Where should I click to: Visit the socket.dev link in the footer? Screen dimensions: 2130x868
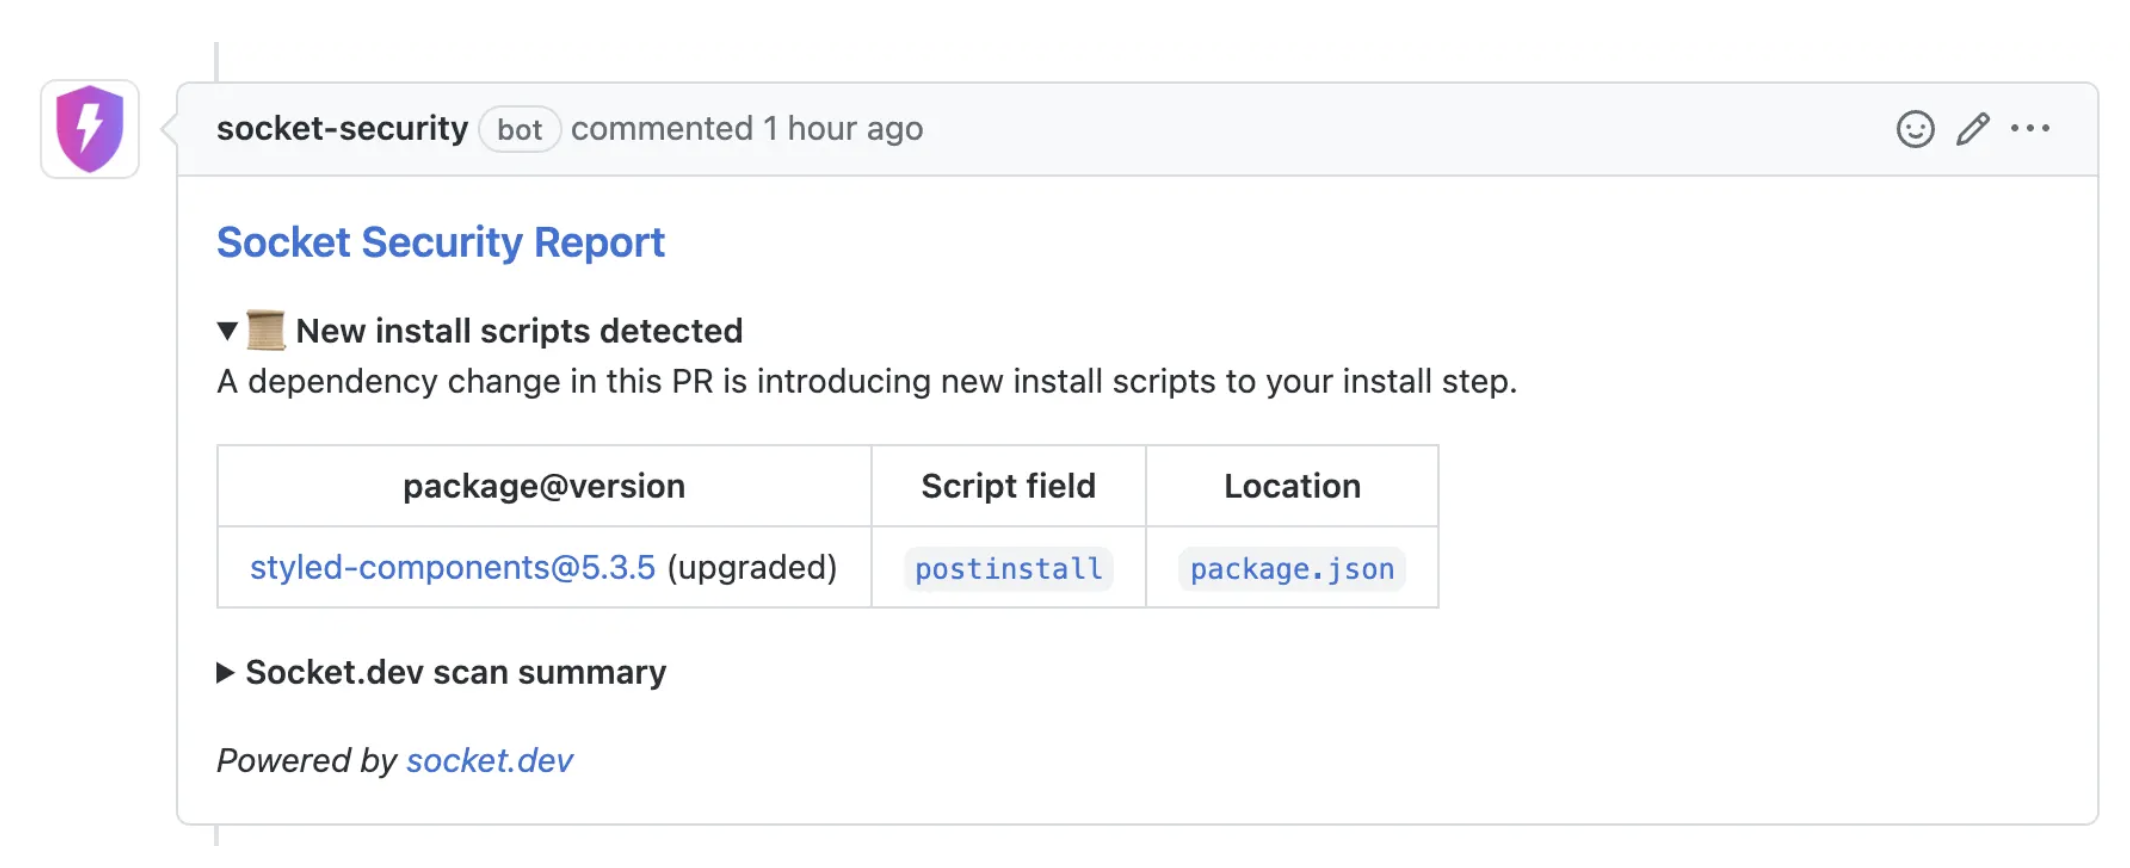pyautogui.click(x=489, y=761)
